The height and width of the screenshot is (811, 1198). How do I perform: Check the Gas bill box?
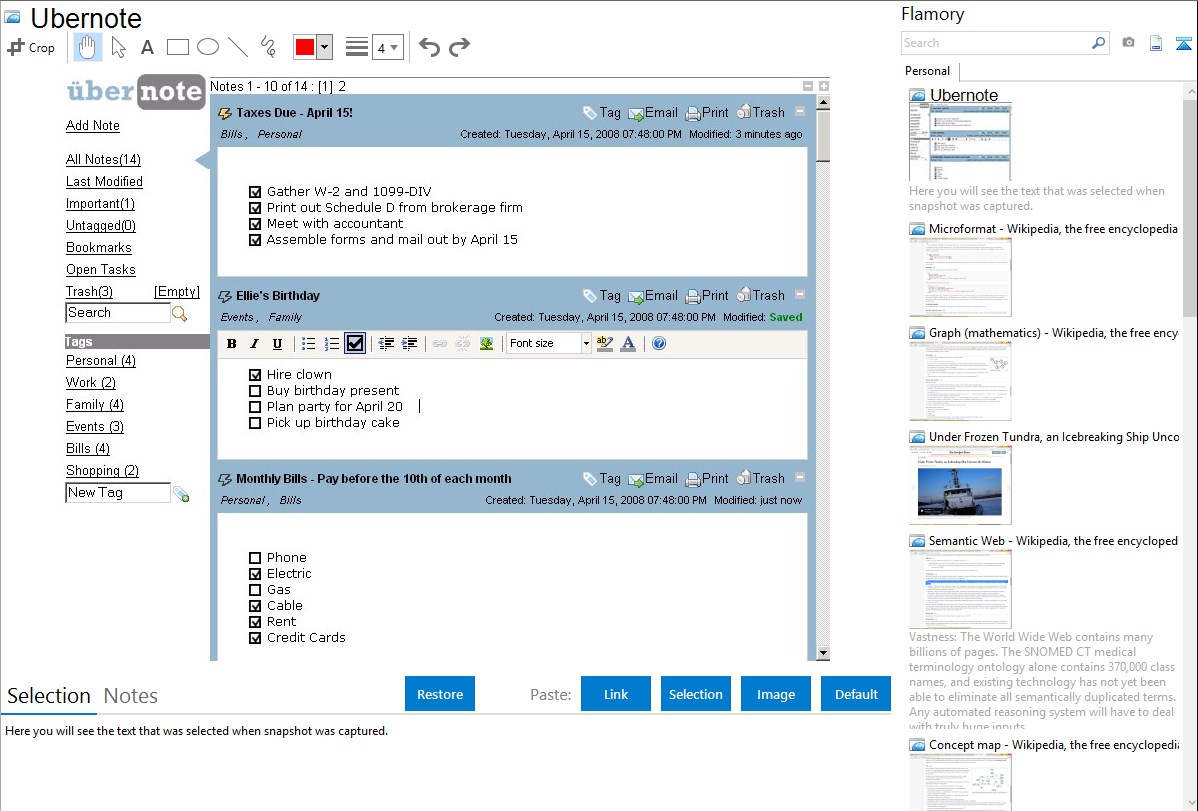pyautogui.click(x=255, y=590)
